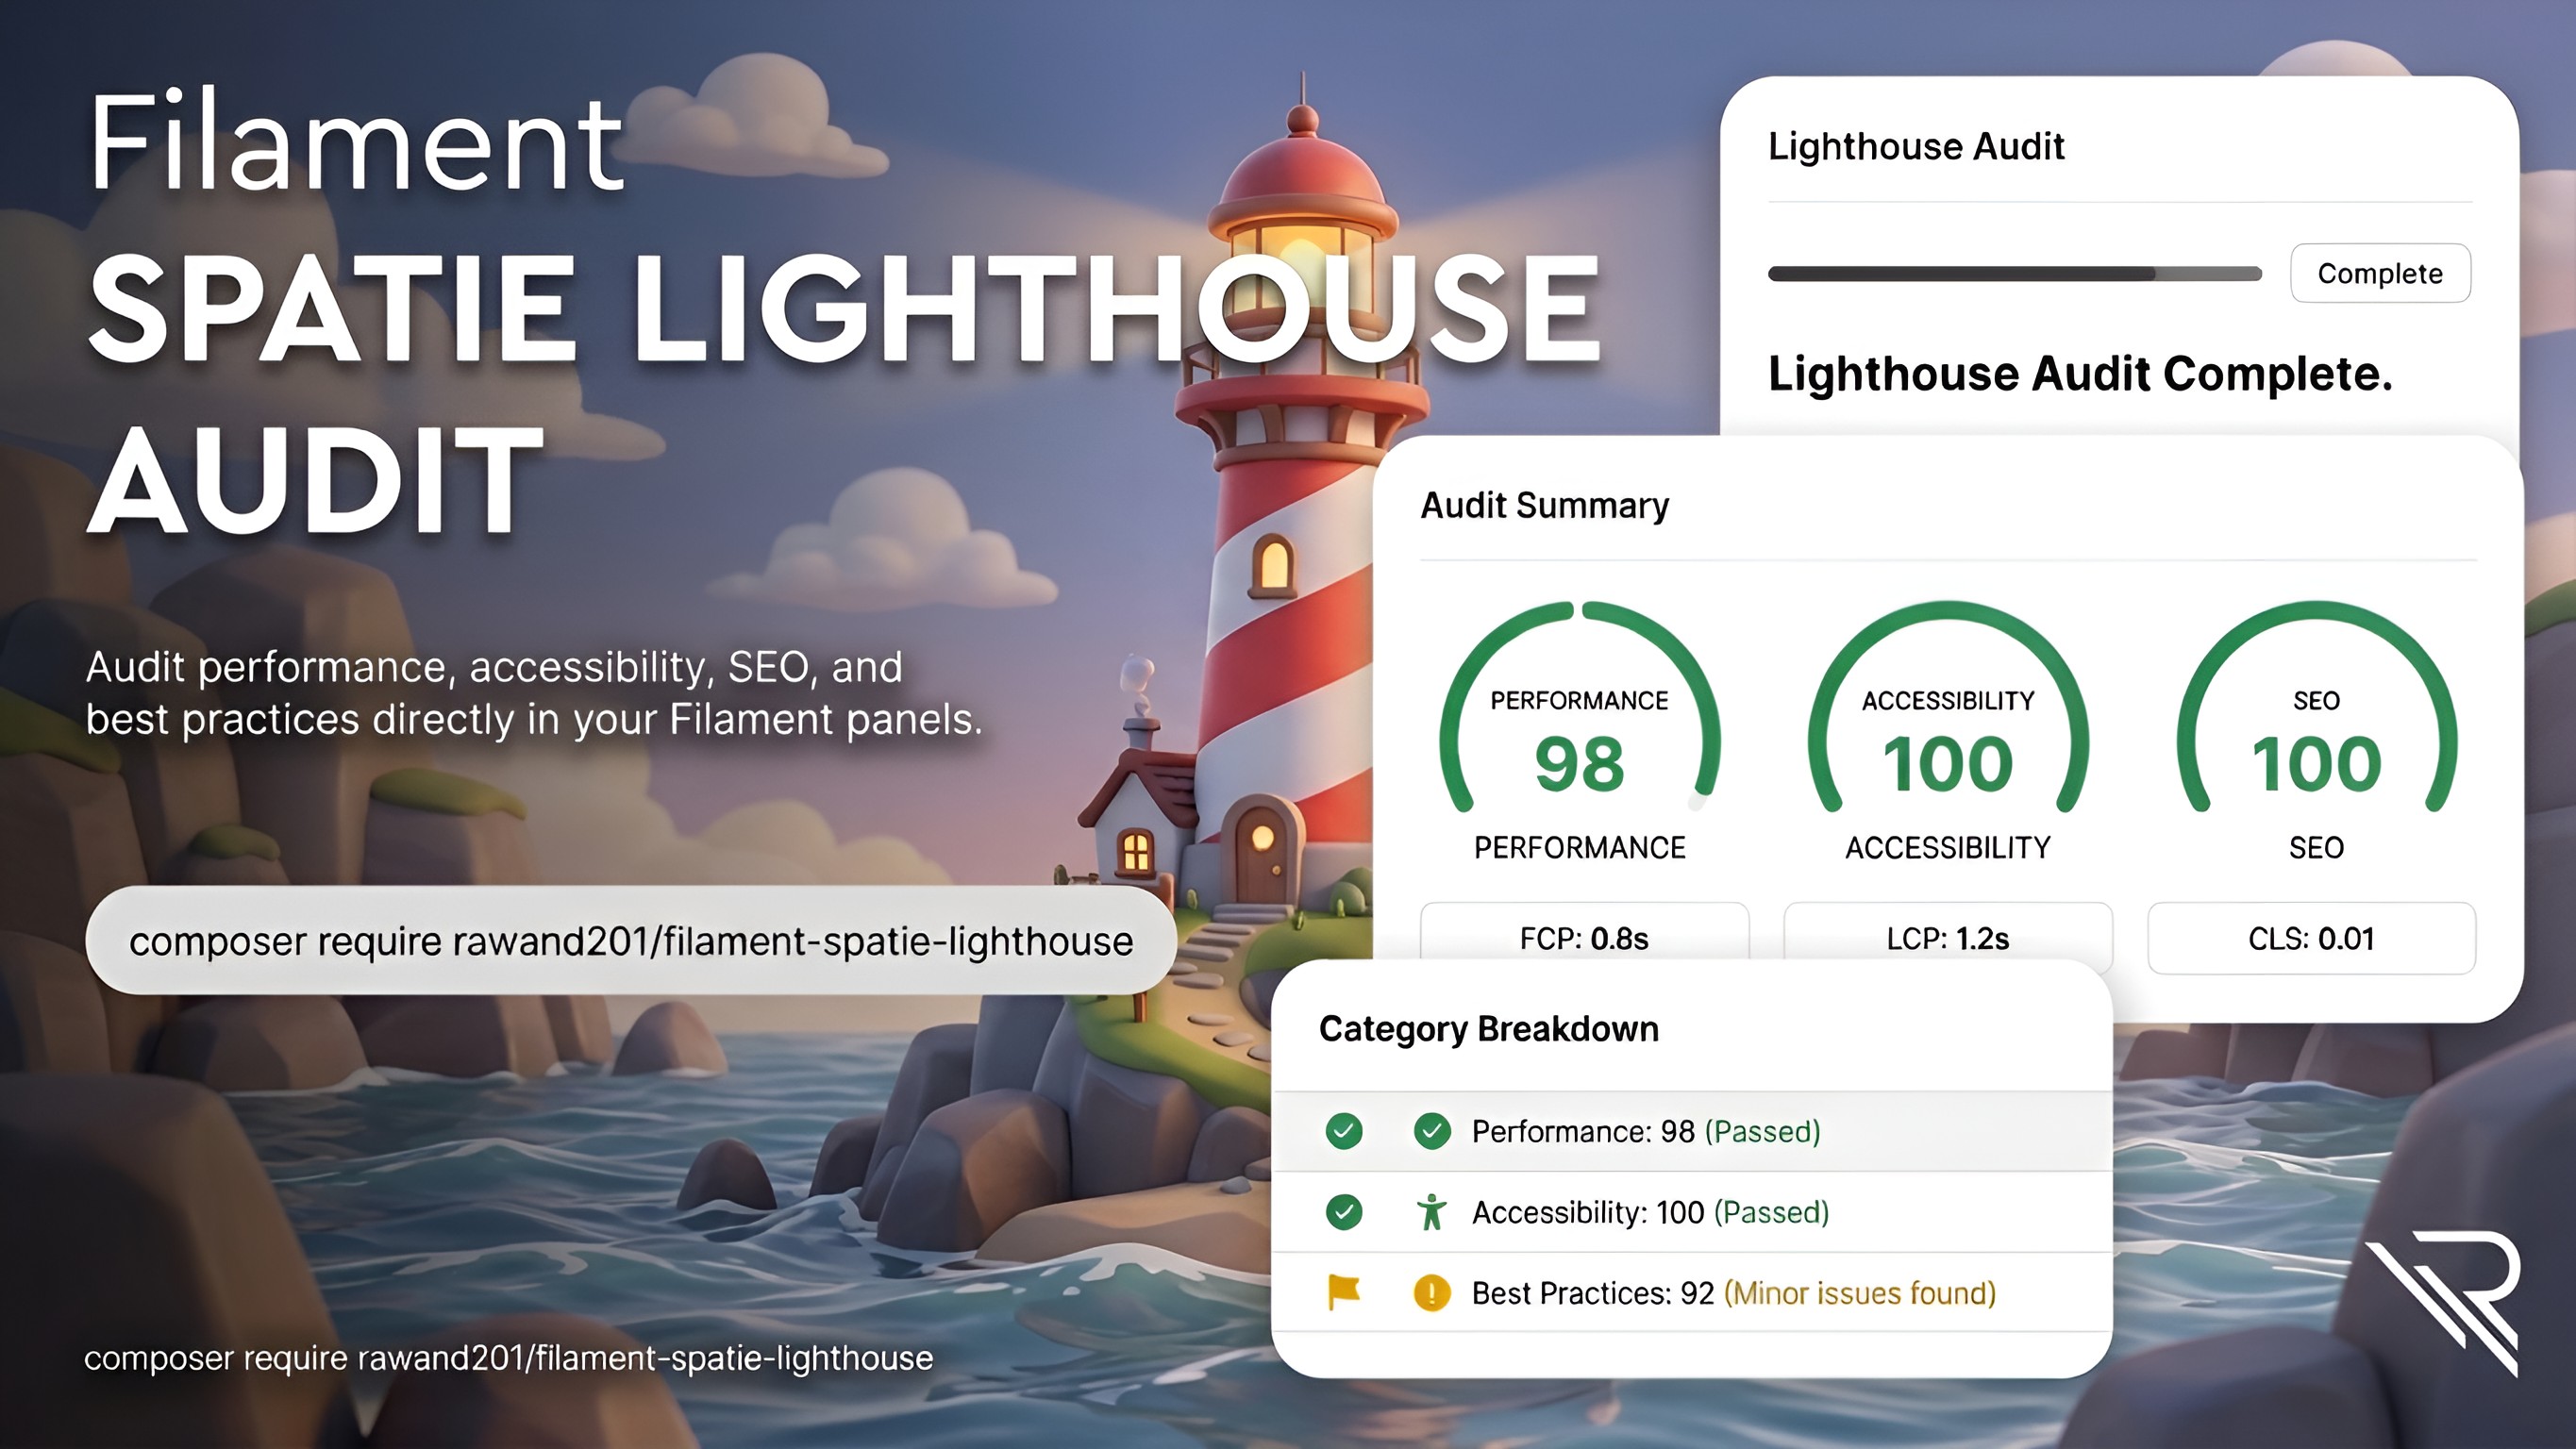Click the PERFORMANCE label below the gauge
Image resolution: width=2576 pixels, height=1449 pixels.
tap(1580, 848)
